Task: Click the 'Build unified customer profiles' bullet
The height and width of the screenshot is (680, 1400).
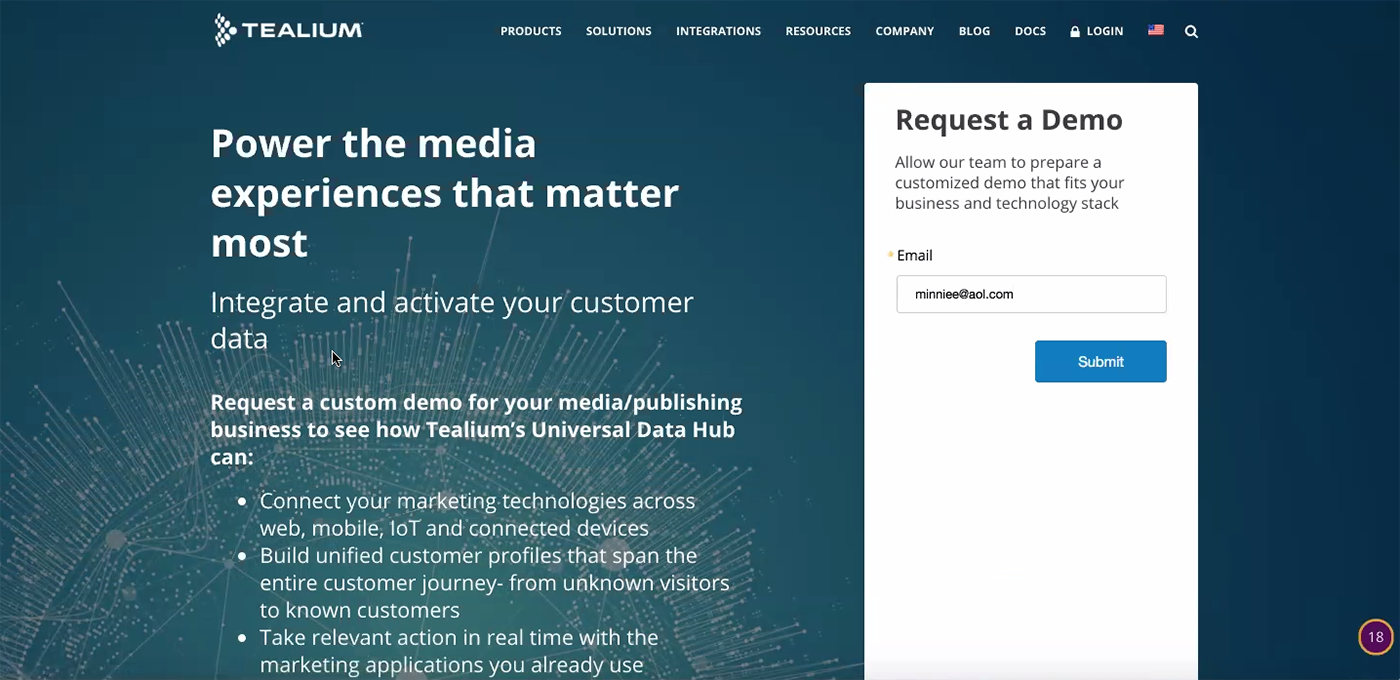Action: tap(494, 582)
